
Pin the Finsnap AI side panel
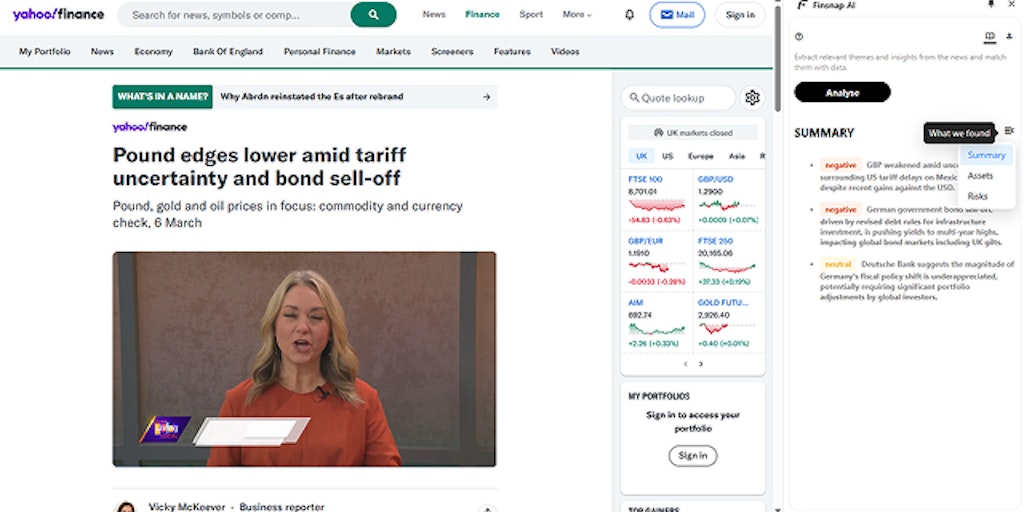(990, 5)
